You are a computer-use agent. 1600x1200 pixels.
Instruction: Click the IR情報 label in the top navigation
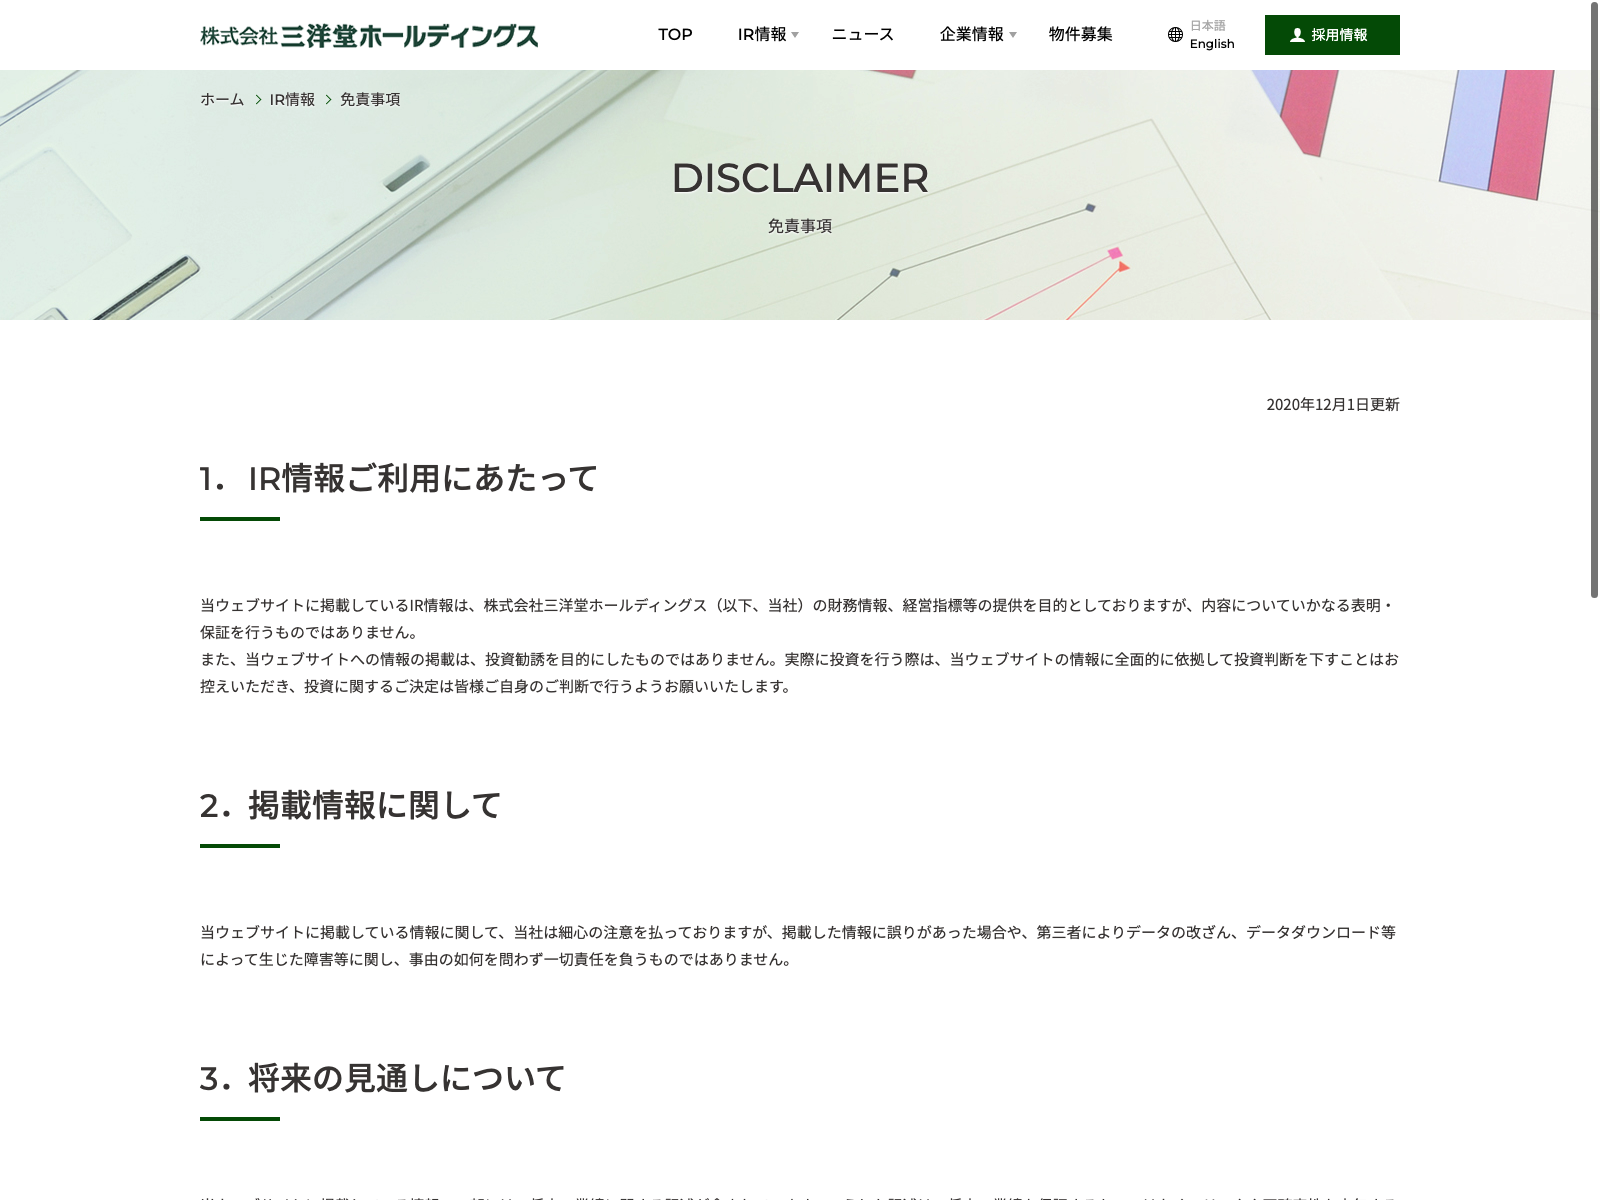761,34
